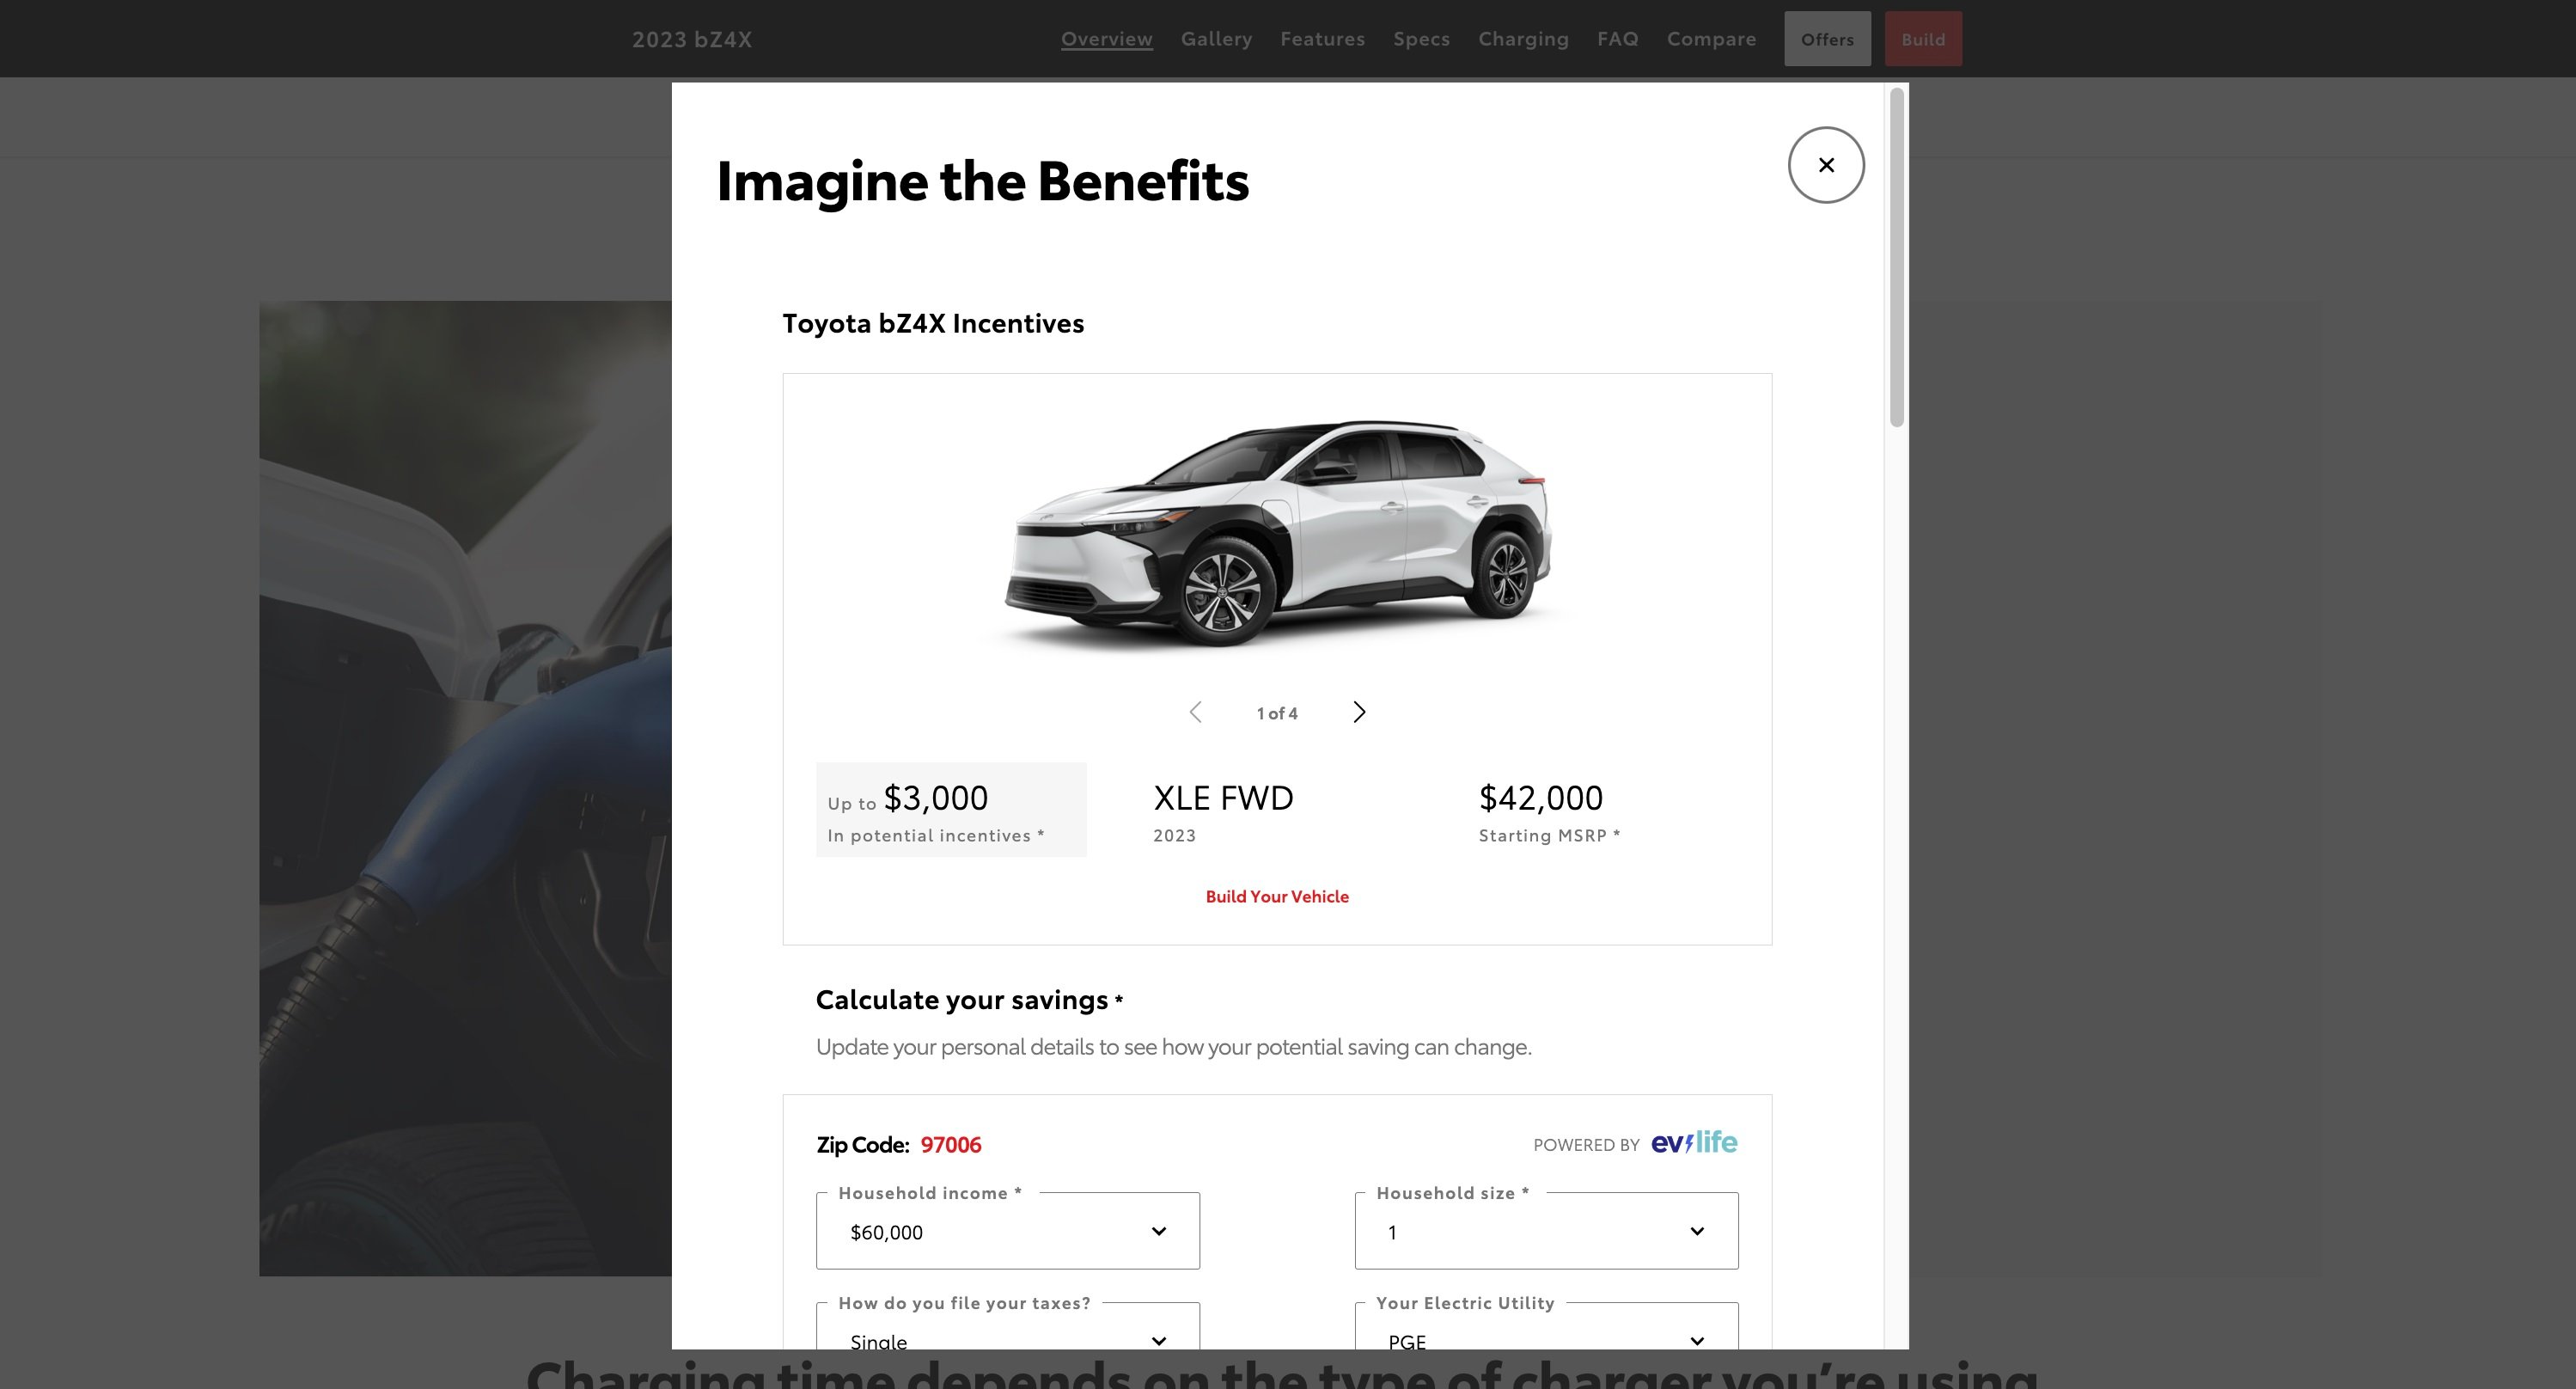Click the previous carousel arrow
Screen dimensions: 2576x1389
click(1196, 712)
